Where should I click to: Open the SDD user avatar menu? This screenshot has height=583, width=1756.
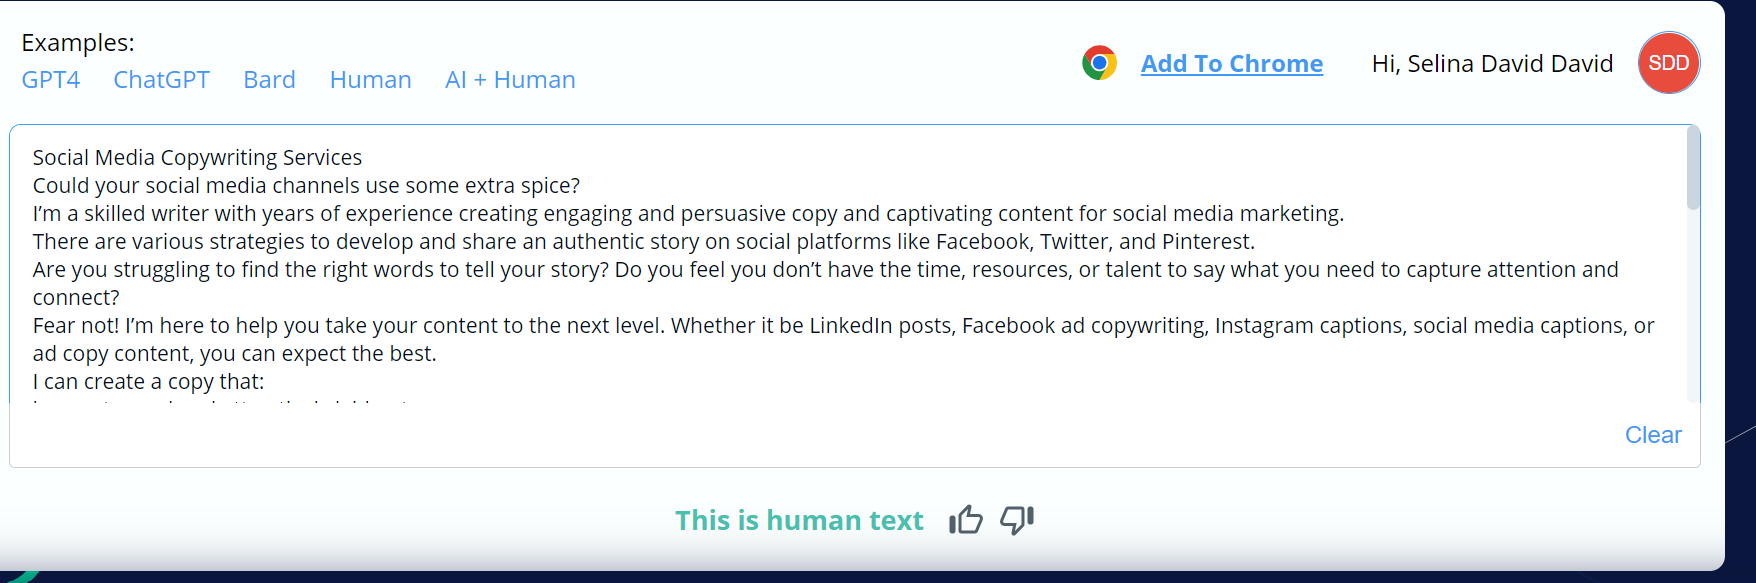tap(1668, 63)
